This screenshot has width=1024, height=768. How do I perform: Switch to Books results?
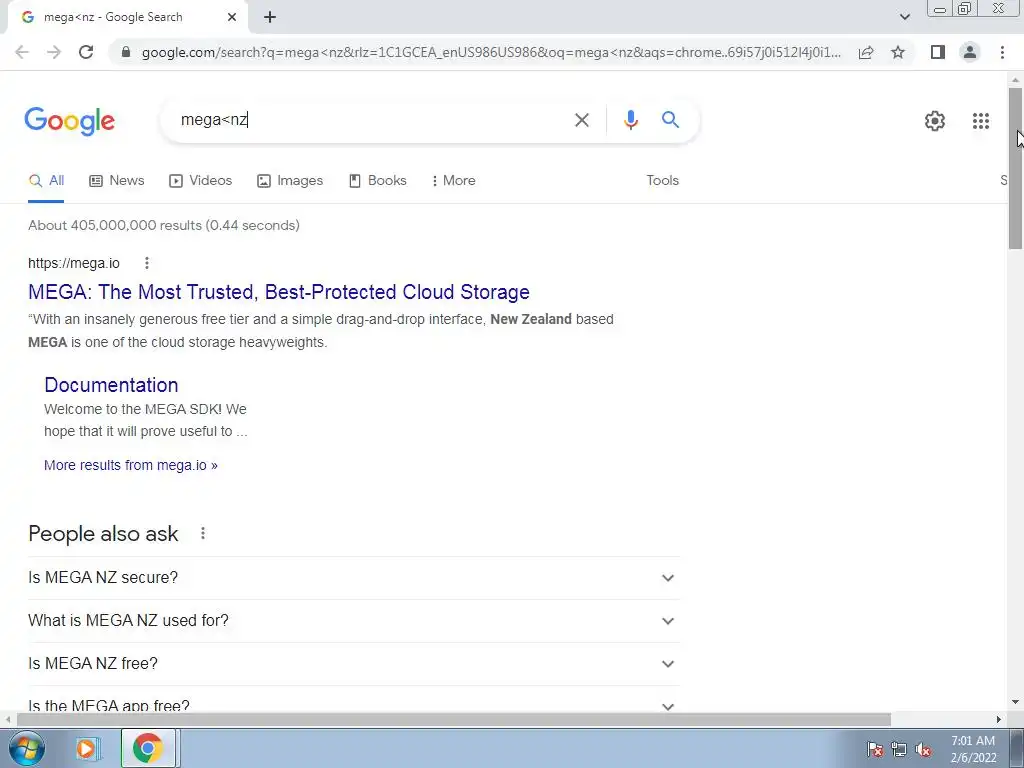coord(377,181)
